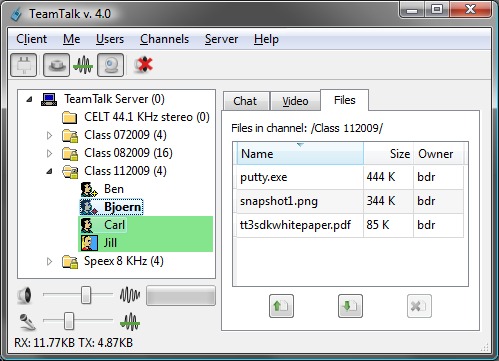Click the Connect plug toolbar icon
Image resolution: width=499 pixels, height=361 pixels.
[23, 65]
